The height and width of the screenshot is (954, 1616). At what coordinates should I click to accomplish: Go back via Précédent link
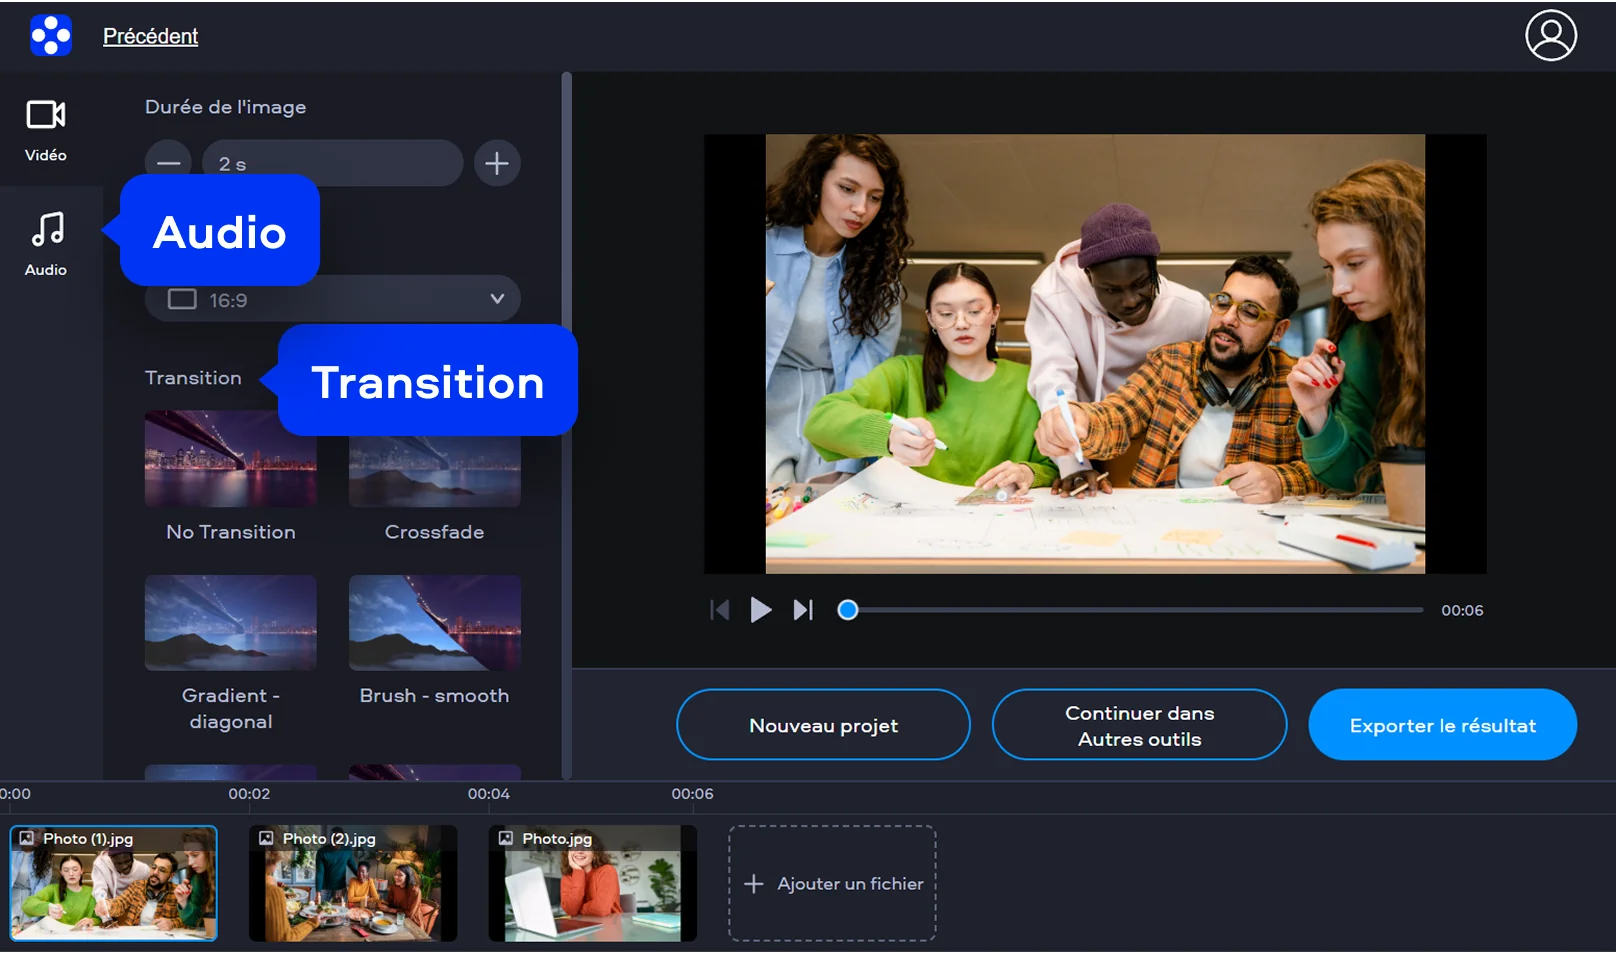(x=150, y=36)
